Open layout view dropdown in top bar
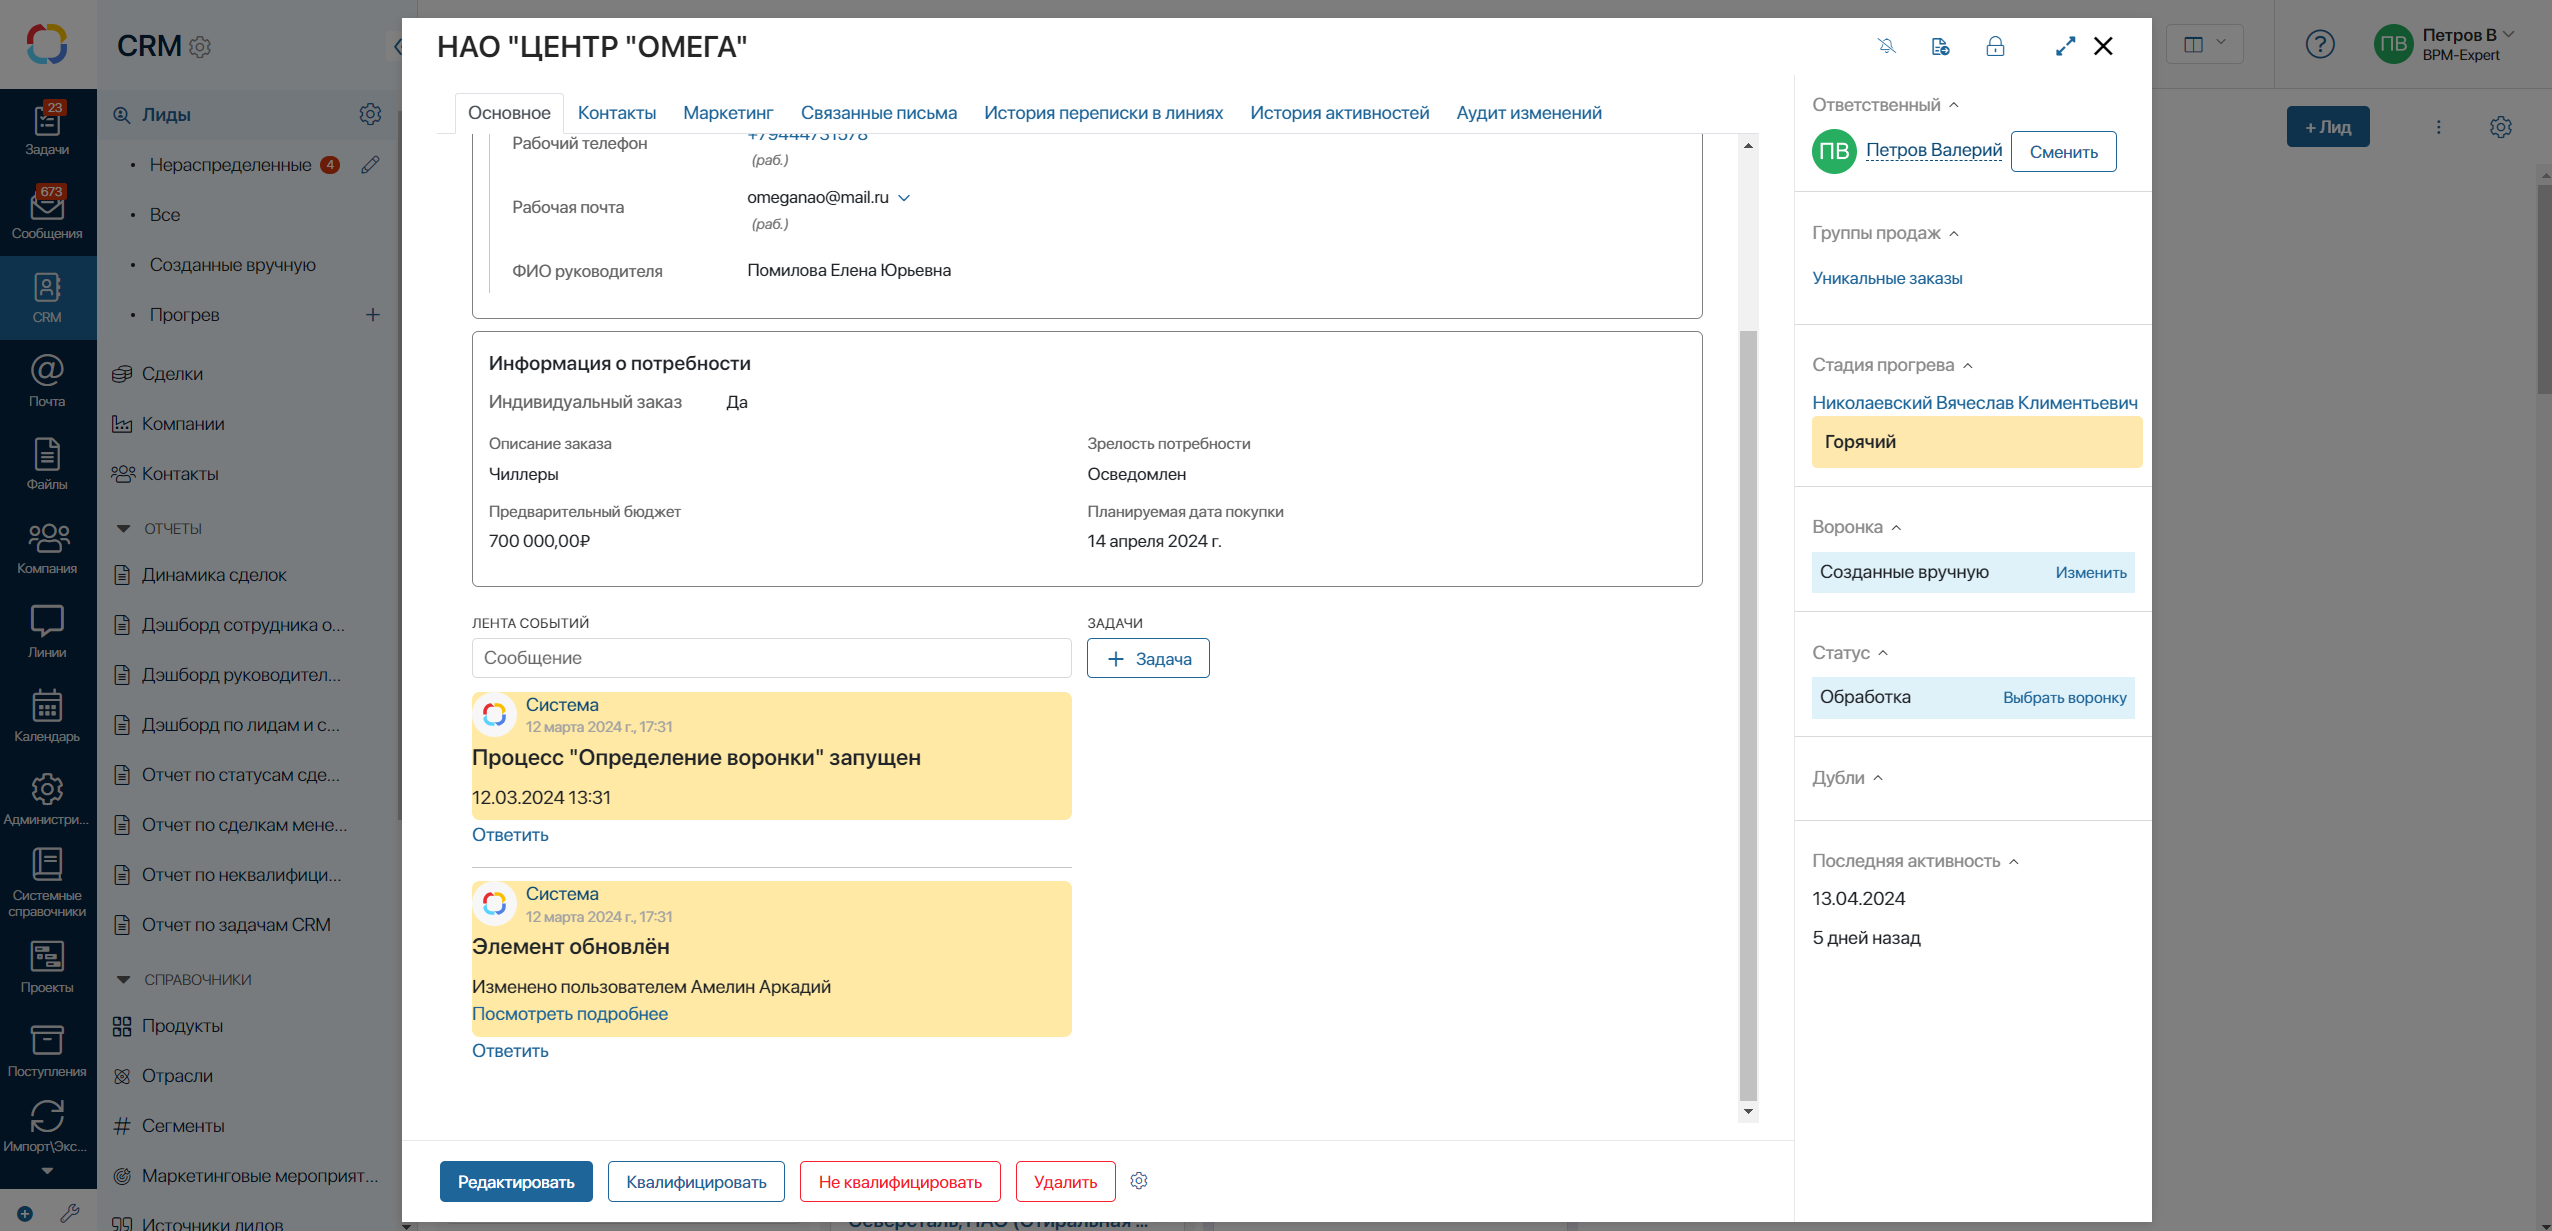Screen dimensions: 2552x1231 (x=2205, y=44)
